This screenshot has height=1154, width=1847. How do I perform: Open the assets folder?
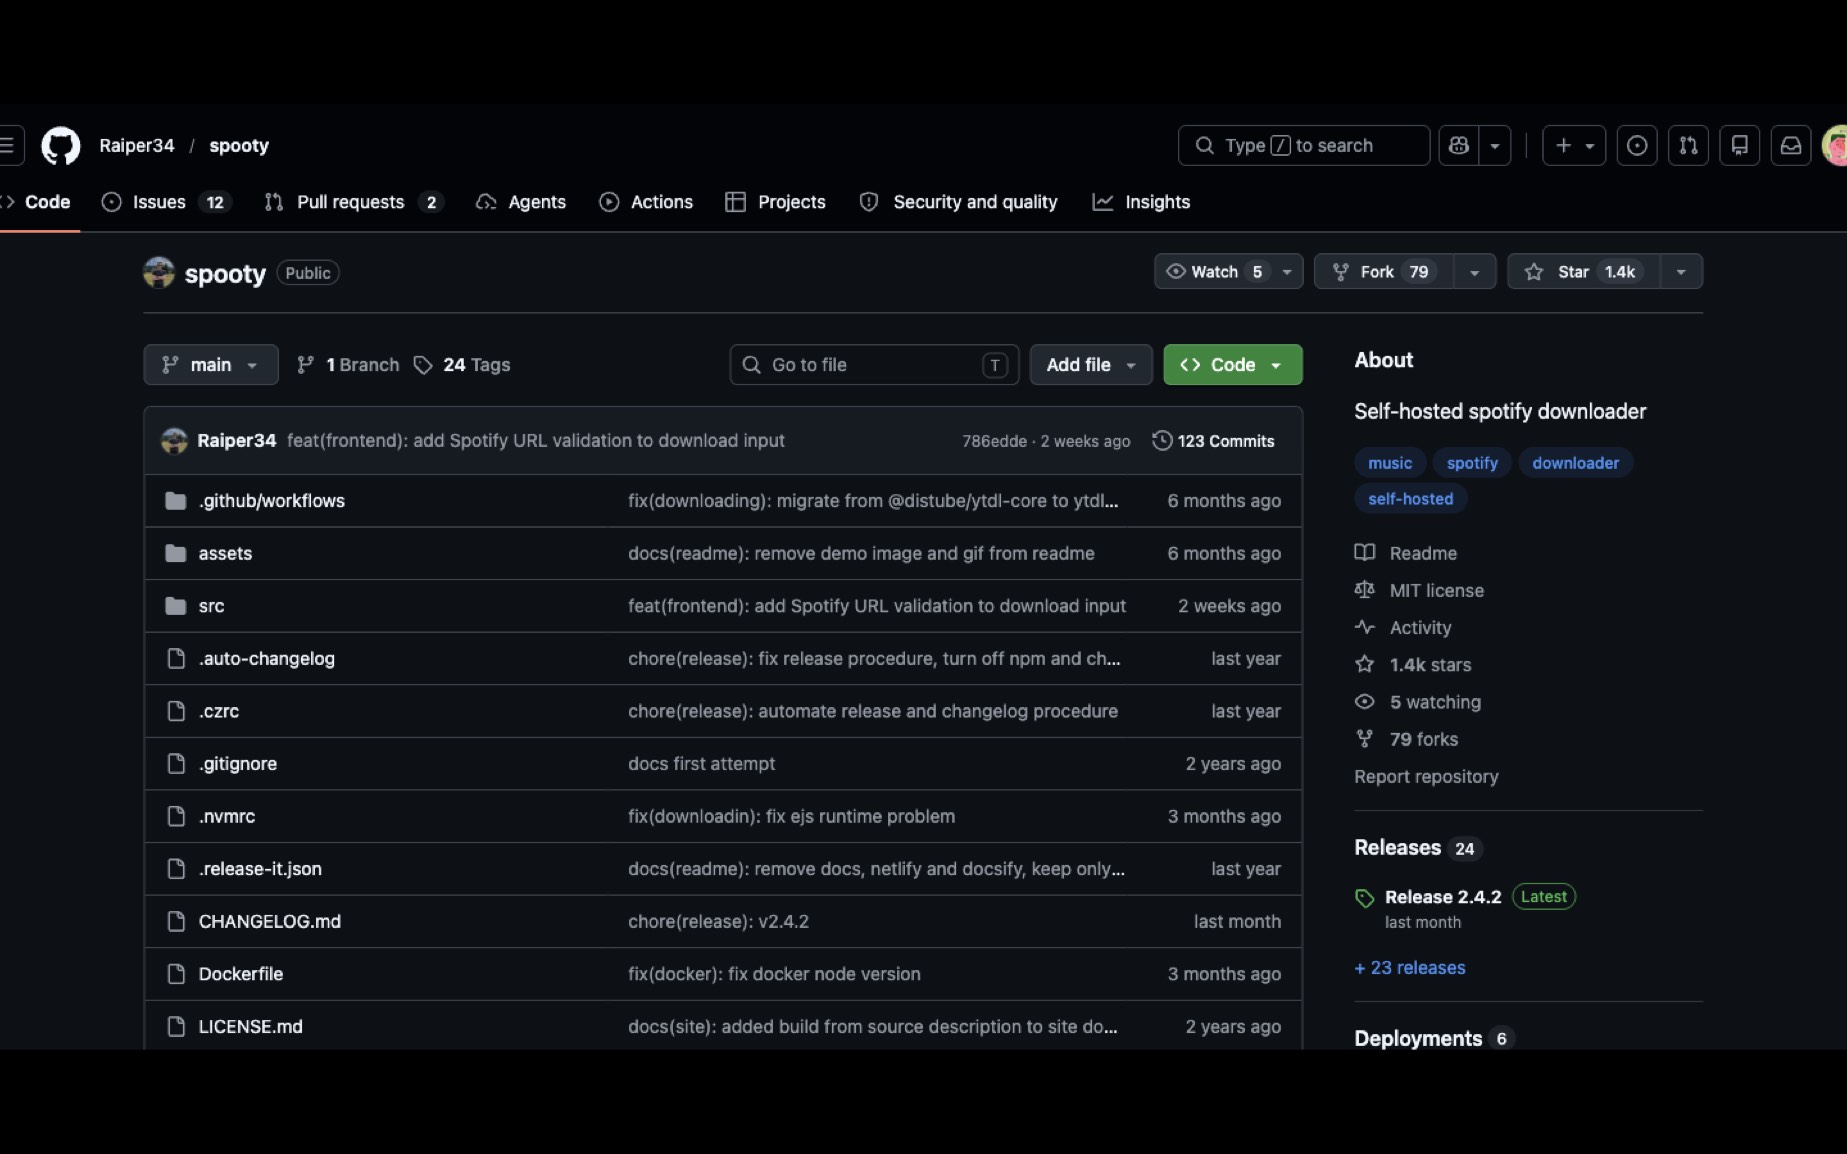225,554
